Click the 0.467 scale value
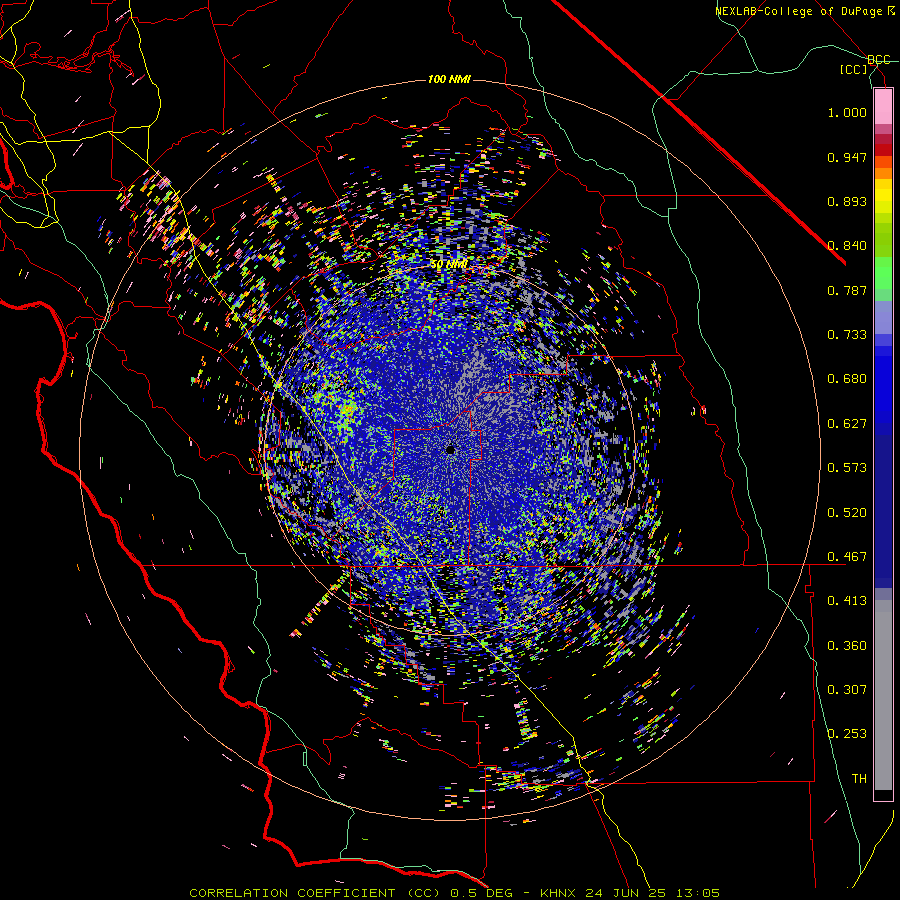 [847, 557]
